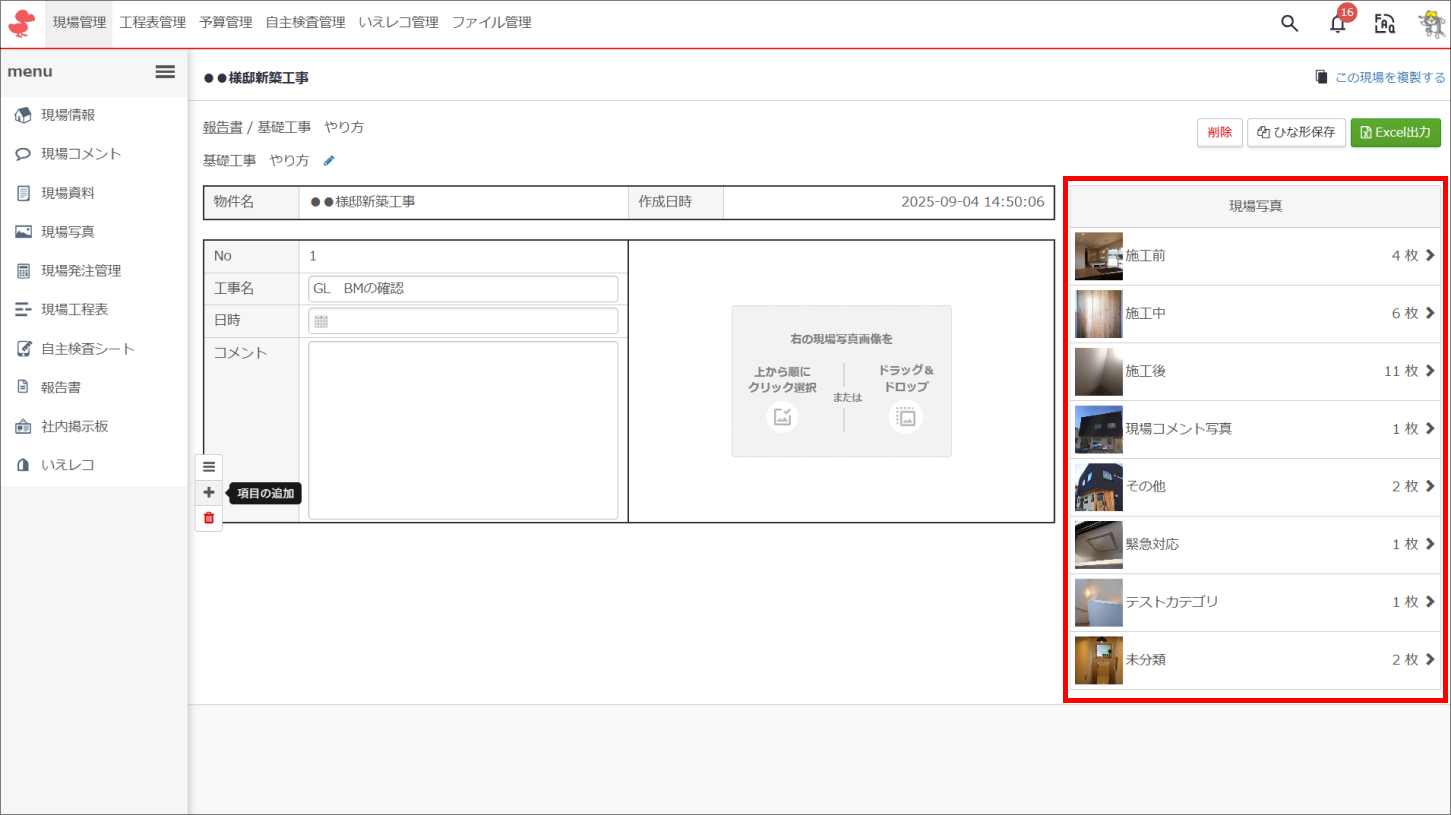Click the search magnifier icon

[1289, 24]
